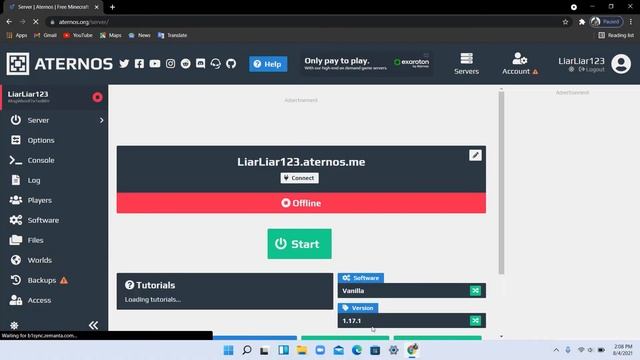Open Aternos Twitter page icon
Viewport: 640px width, 360px height.
click(x=124, y=64)
